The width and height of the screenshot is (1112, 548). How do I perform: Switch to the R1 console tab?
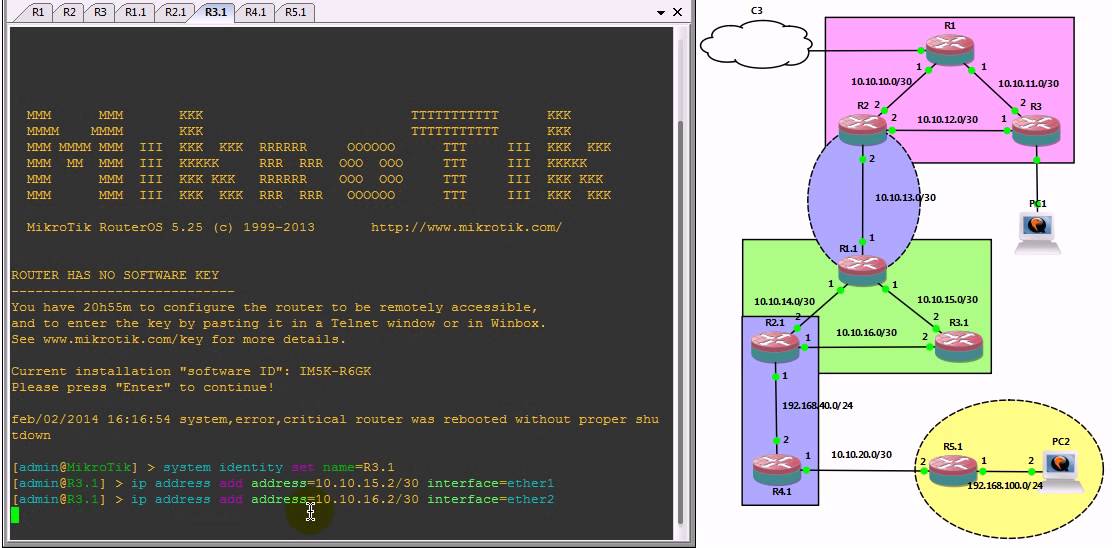(38, 12)
